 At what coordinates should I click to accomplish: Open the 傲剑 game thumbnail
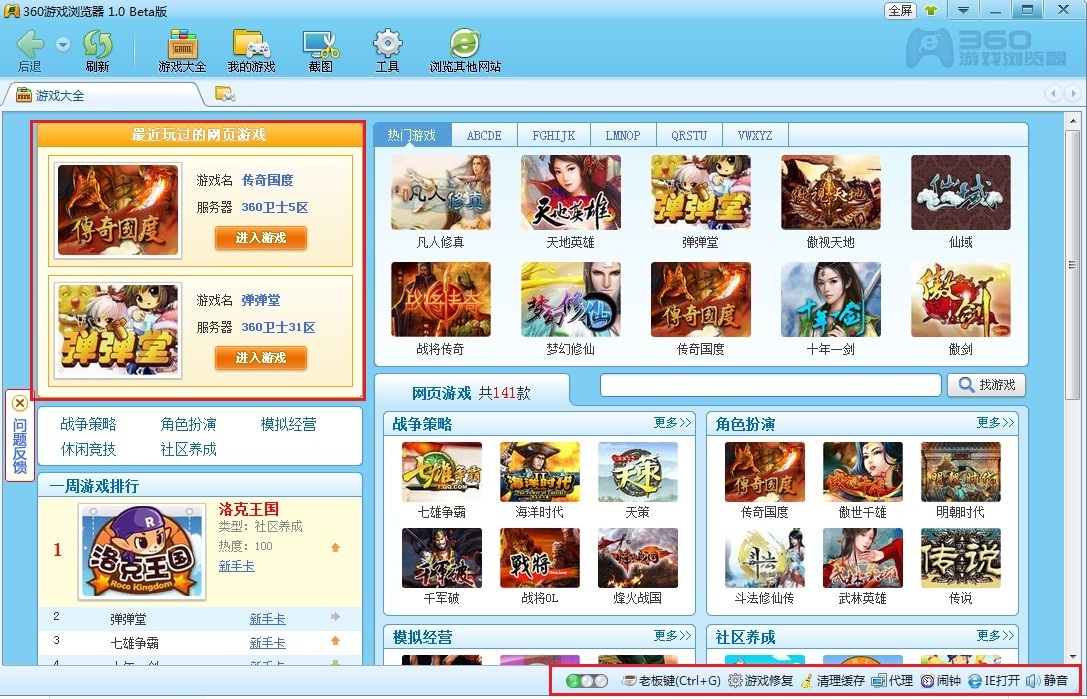tap(961, 299)
